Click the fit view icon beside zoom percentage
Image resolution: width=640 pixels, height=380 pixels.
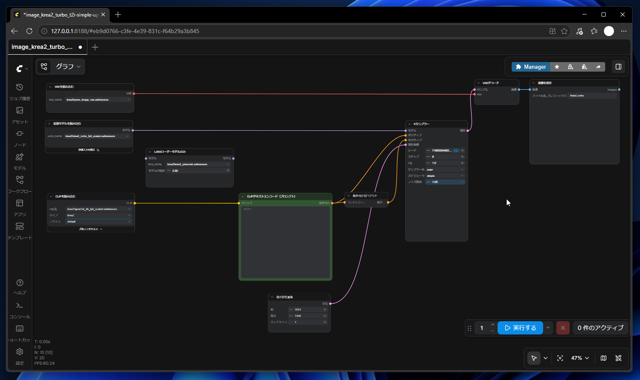(x=560, y=358)
